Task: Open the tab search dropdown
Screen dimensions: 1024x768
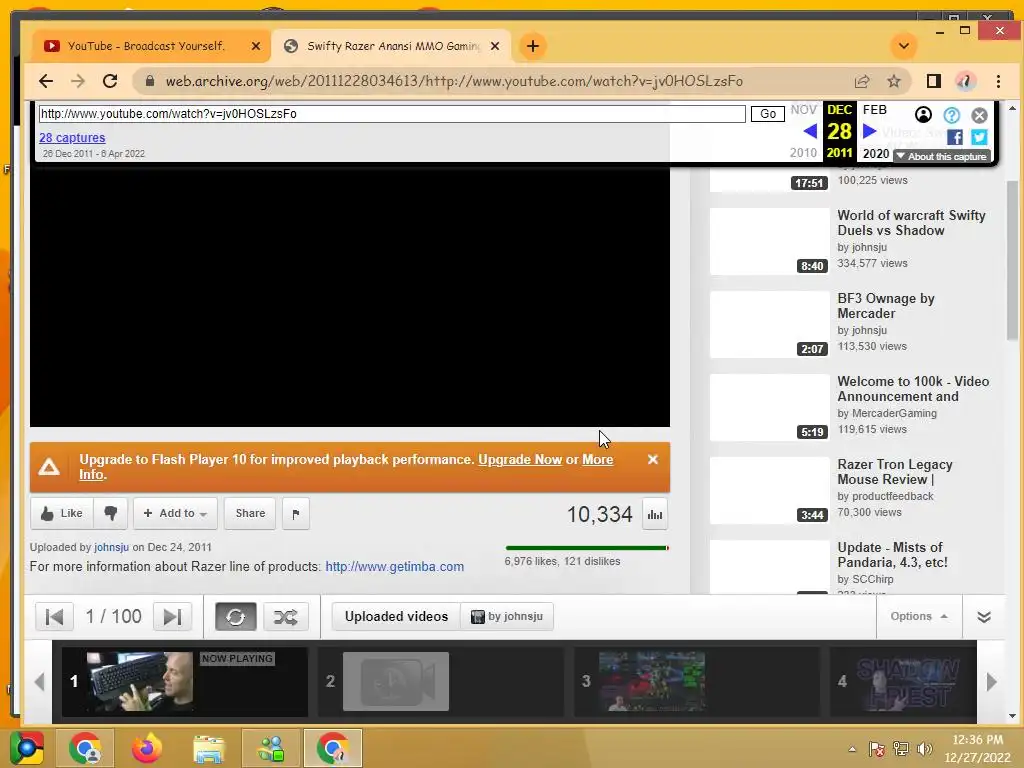Action: (904, 46)
